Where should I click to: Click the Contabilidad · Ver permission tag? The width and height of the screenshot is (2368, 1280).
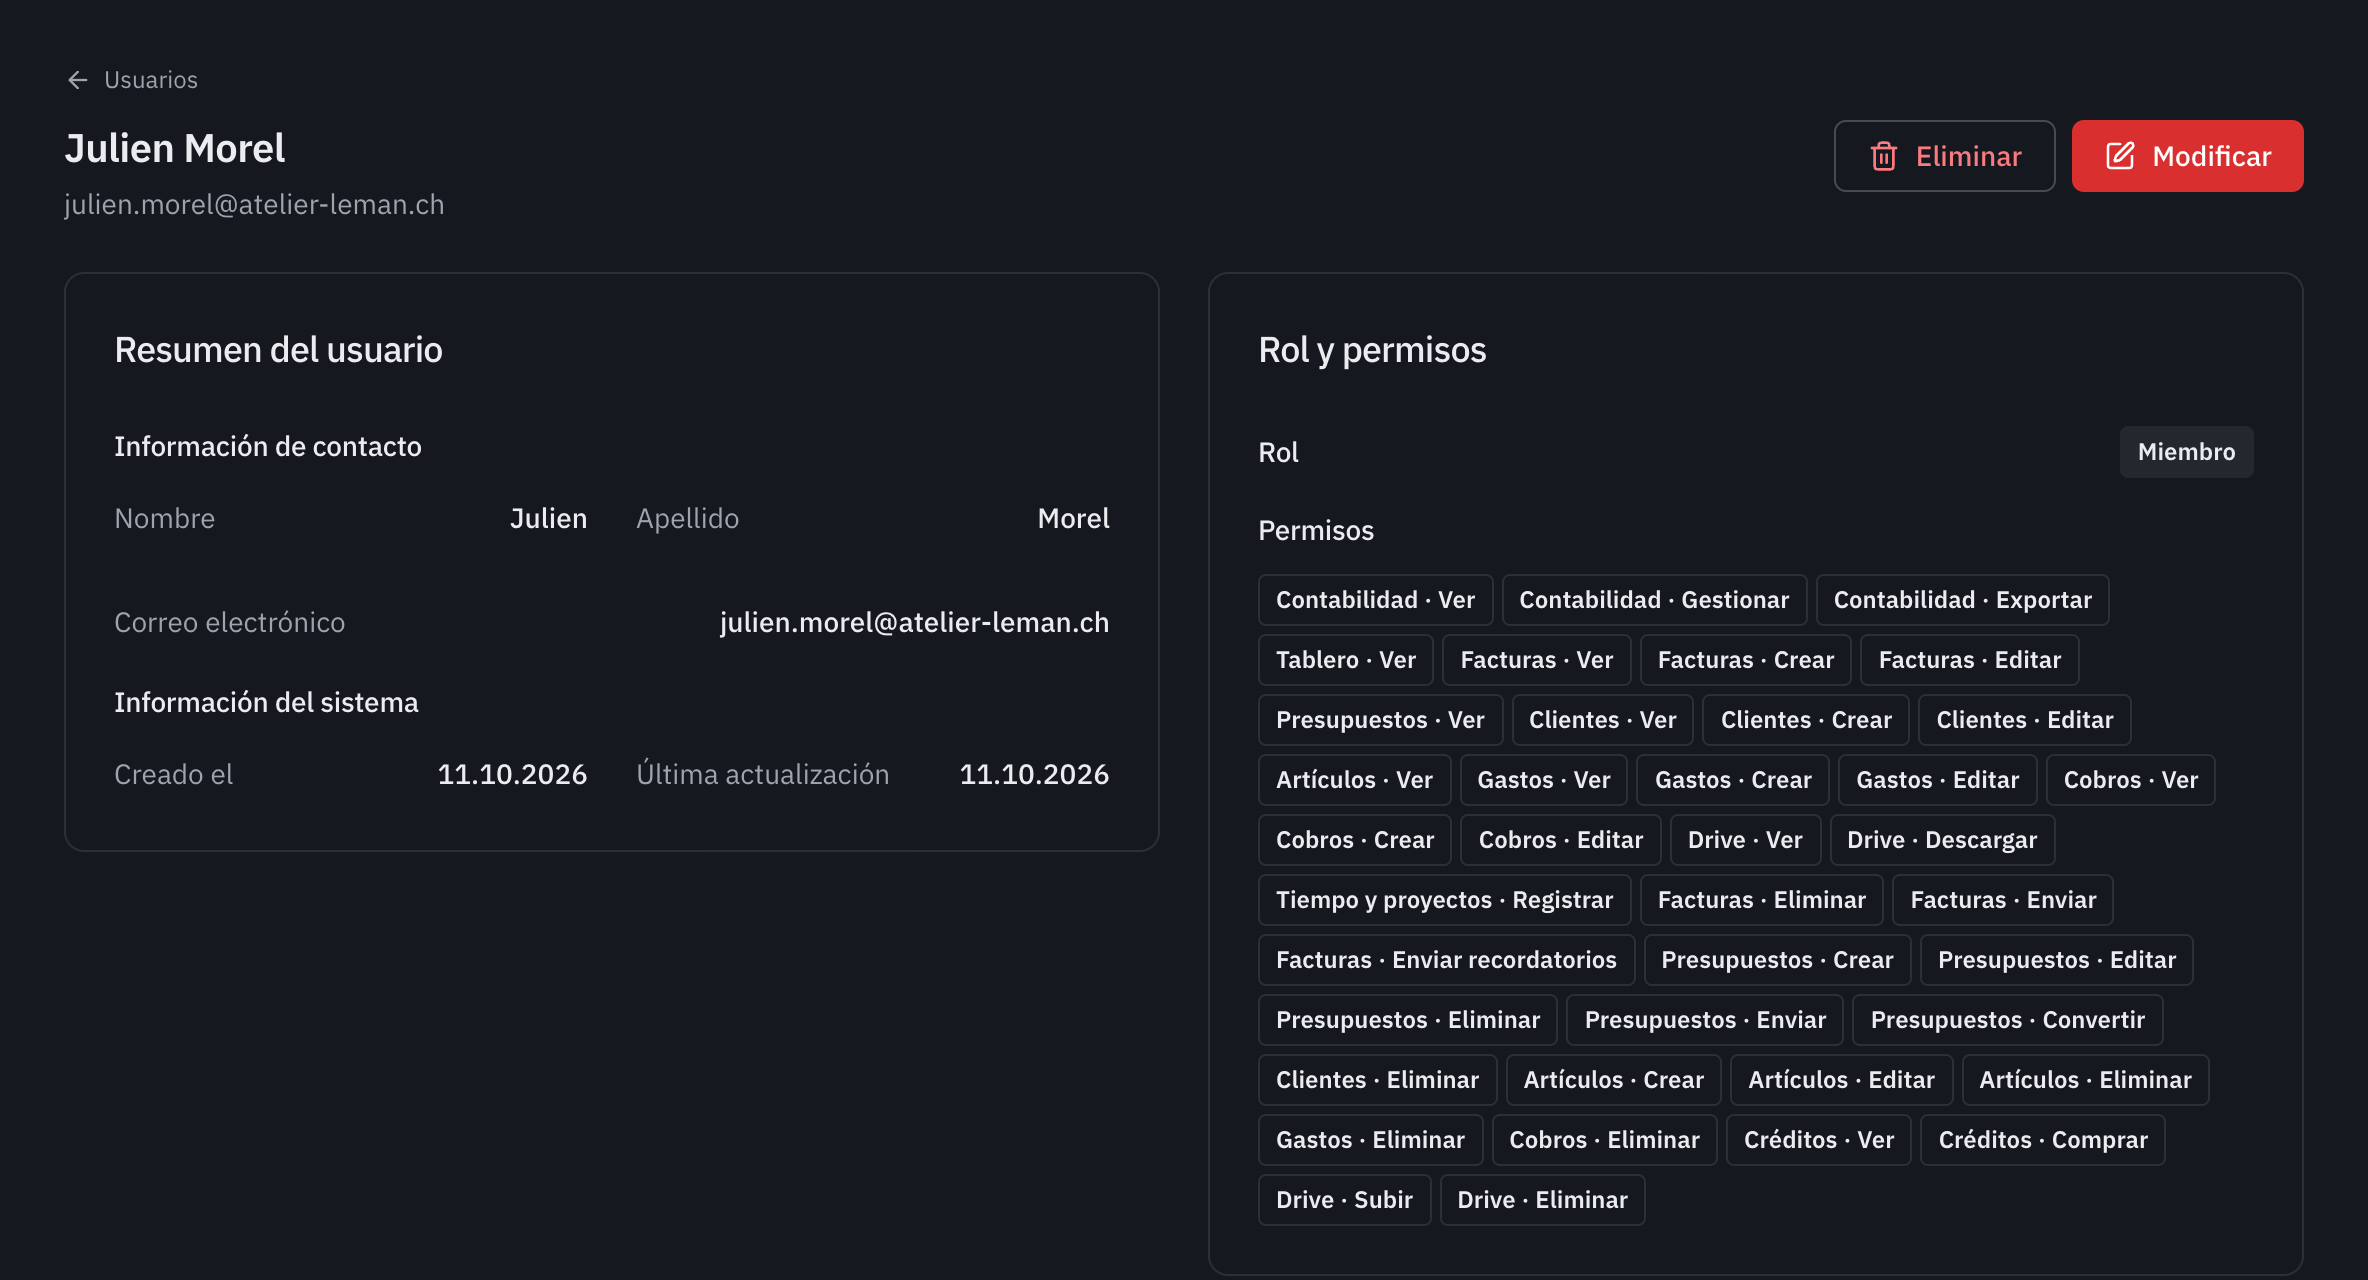pos(1375,600)
